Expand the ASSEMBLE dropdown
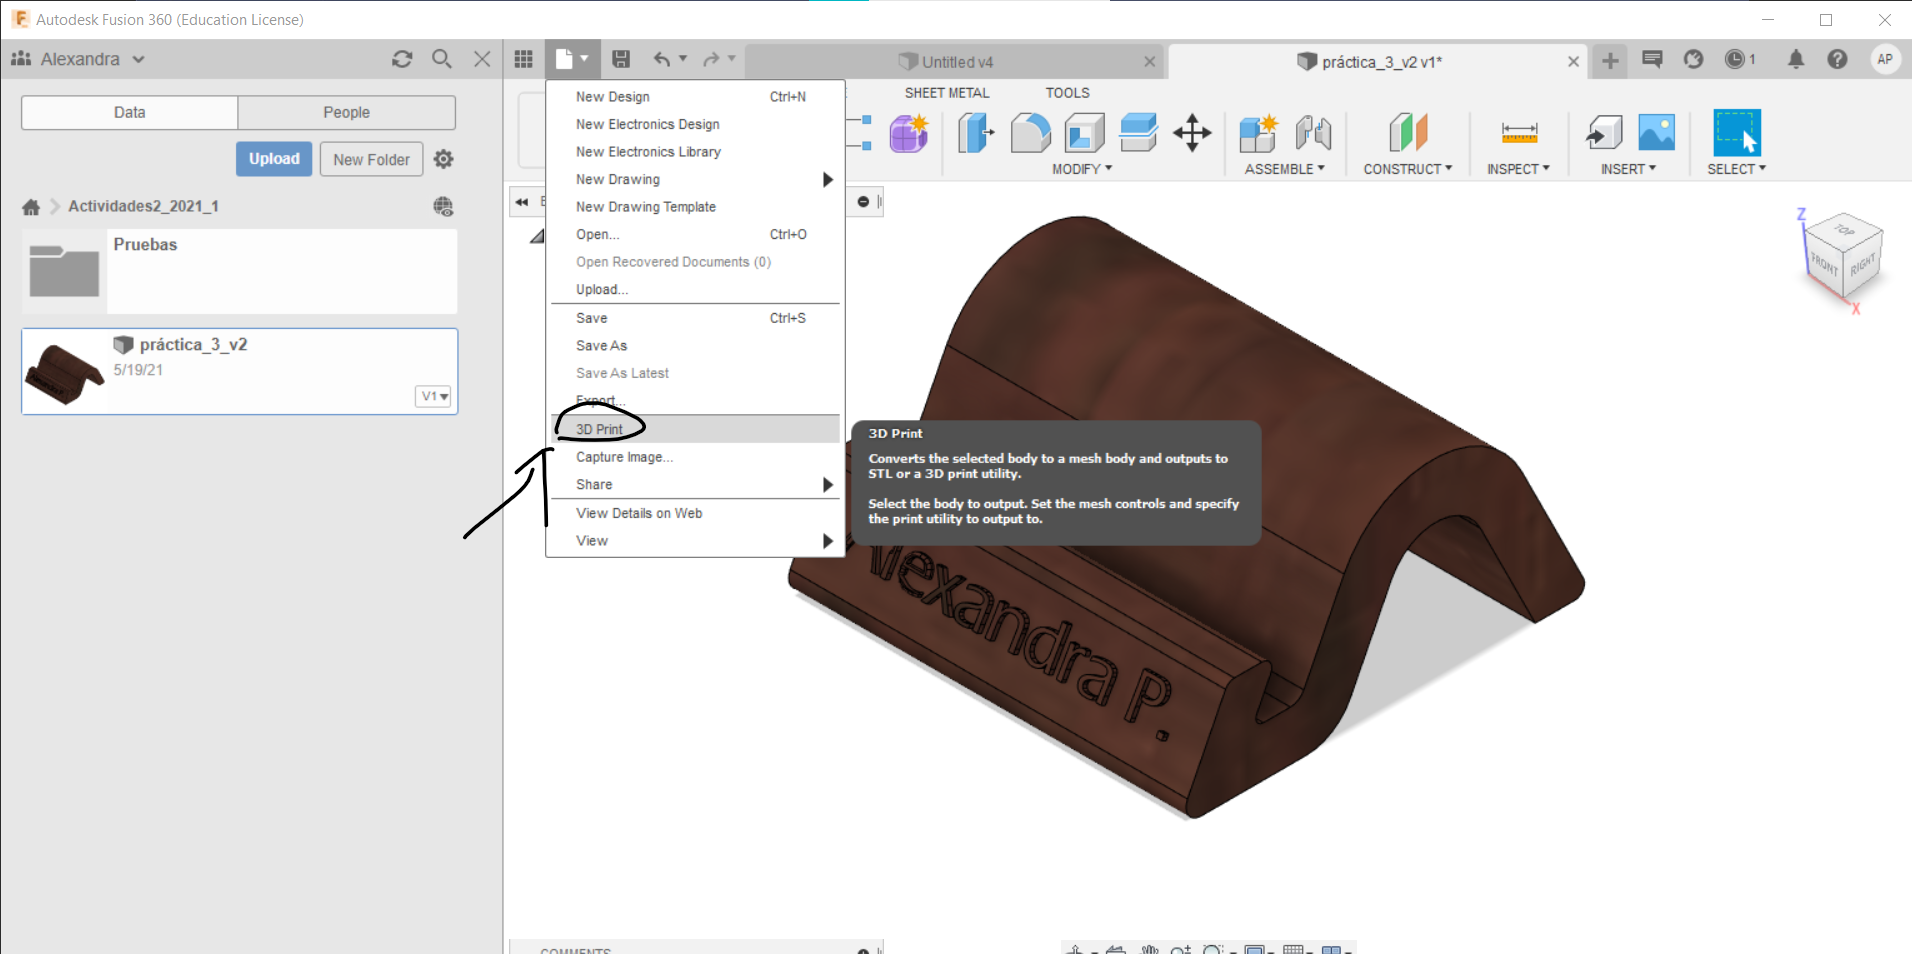The width and height of the screenshot is (1912, 954). pyautogui.click(x=1285, y=169)
